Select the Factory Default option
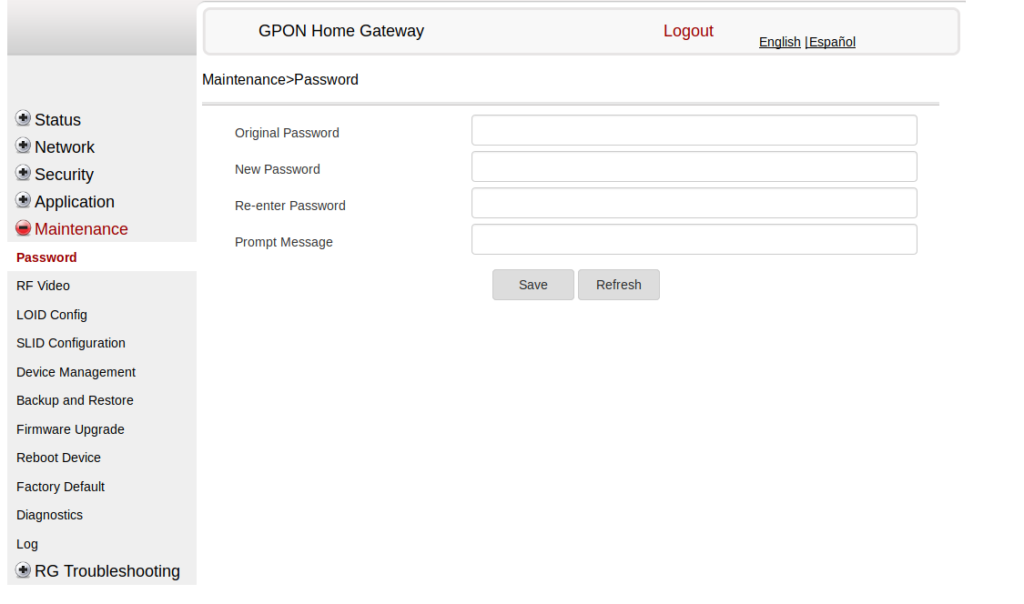1024x604 pixels. [x=60, y=486]
